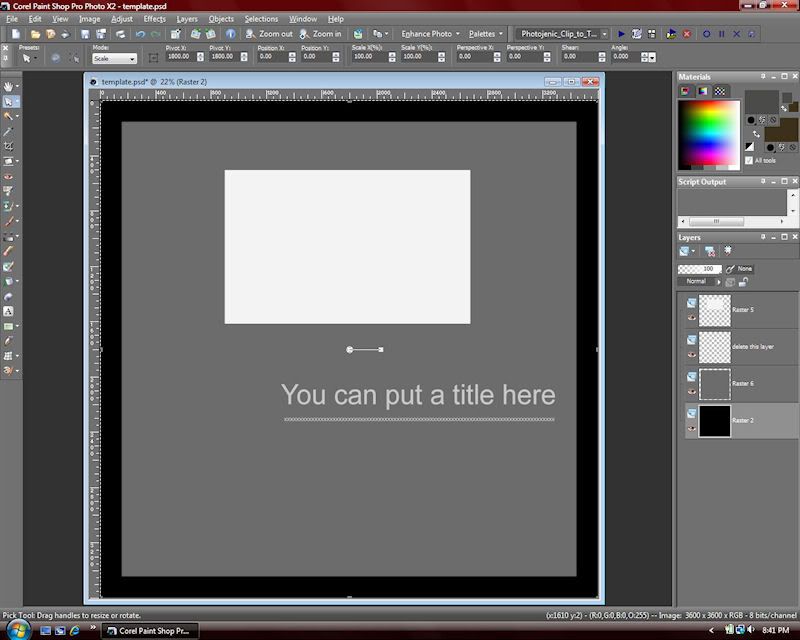Click the Undo arrow in the toolbar
The width and height of the screenshot is (800, 640).
140,34
